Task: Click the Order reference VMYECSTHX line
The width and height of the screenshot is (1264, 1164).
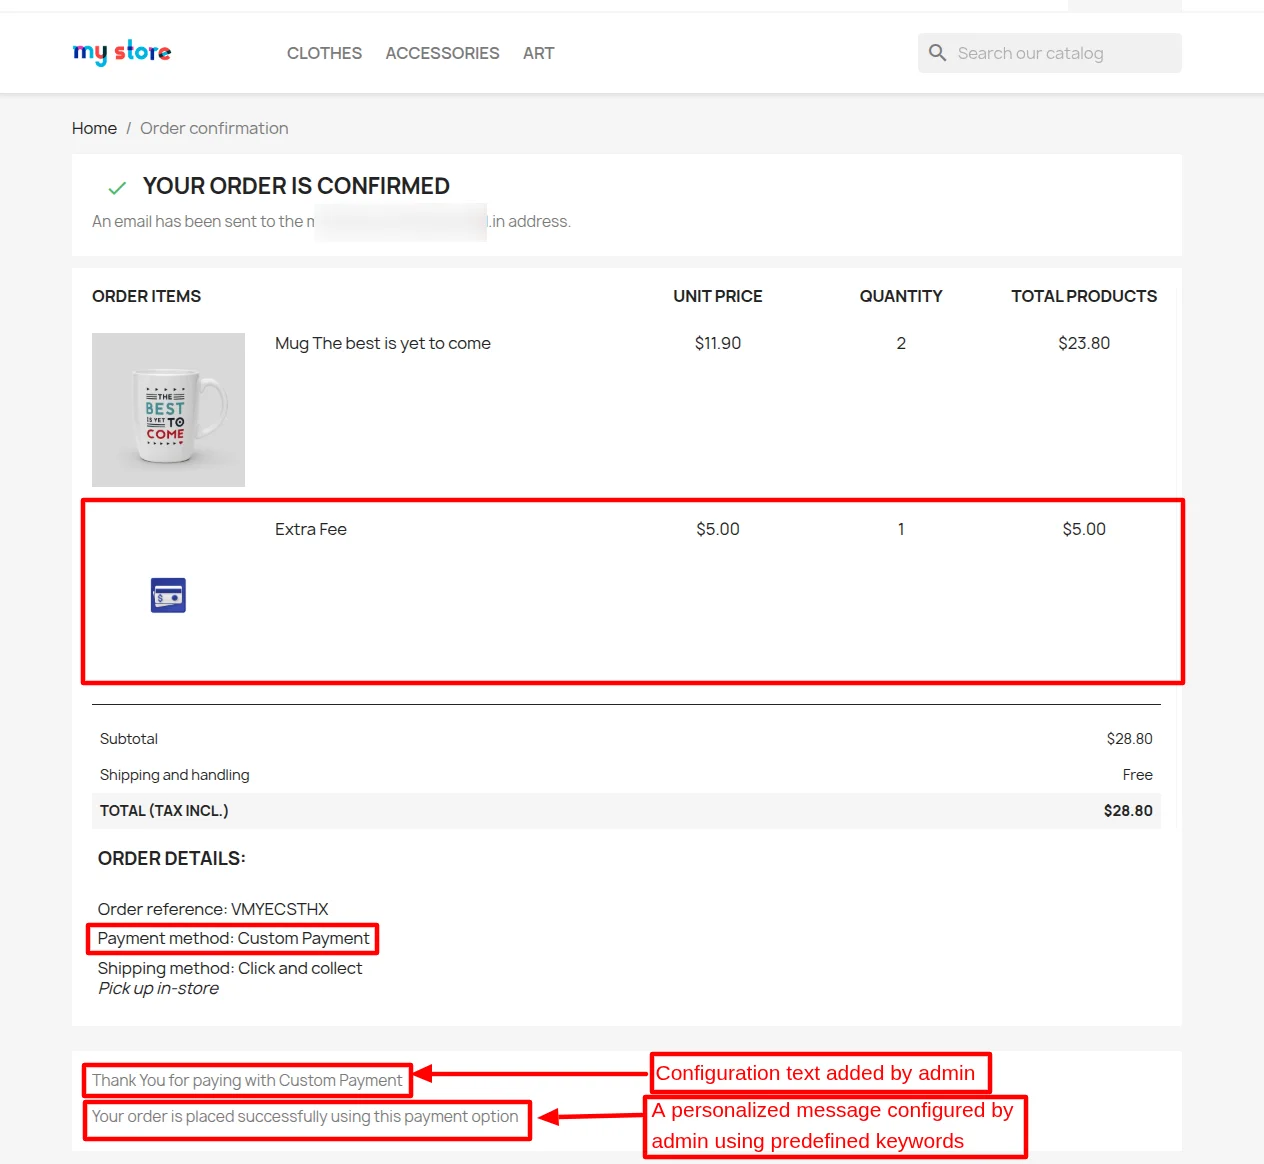Action: click(213, 909)
